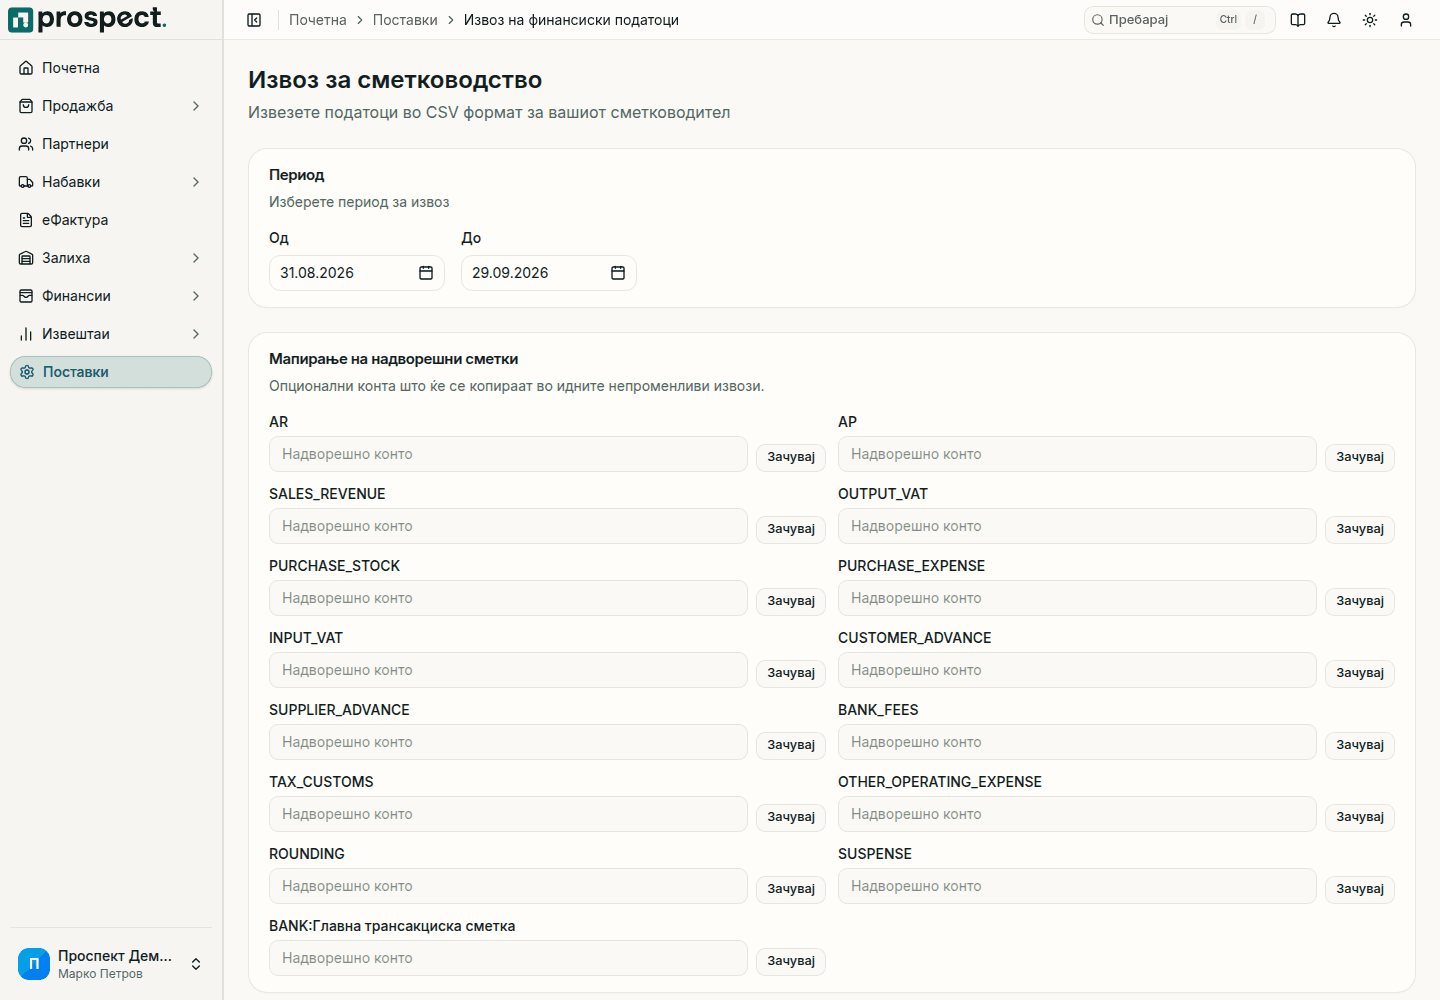Expand the Извештаи submenu chevron
The image size is (1440, 1000).
[196, 334]
